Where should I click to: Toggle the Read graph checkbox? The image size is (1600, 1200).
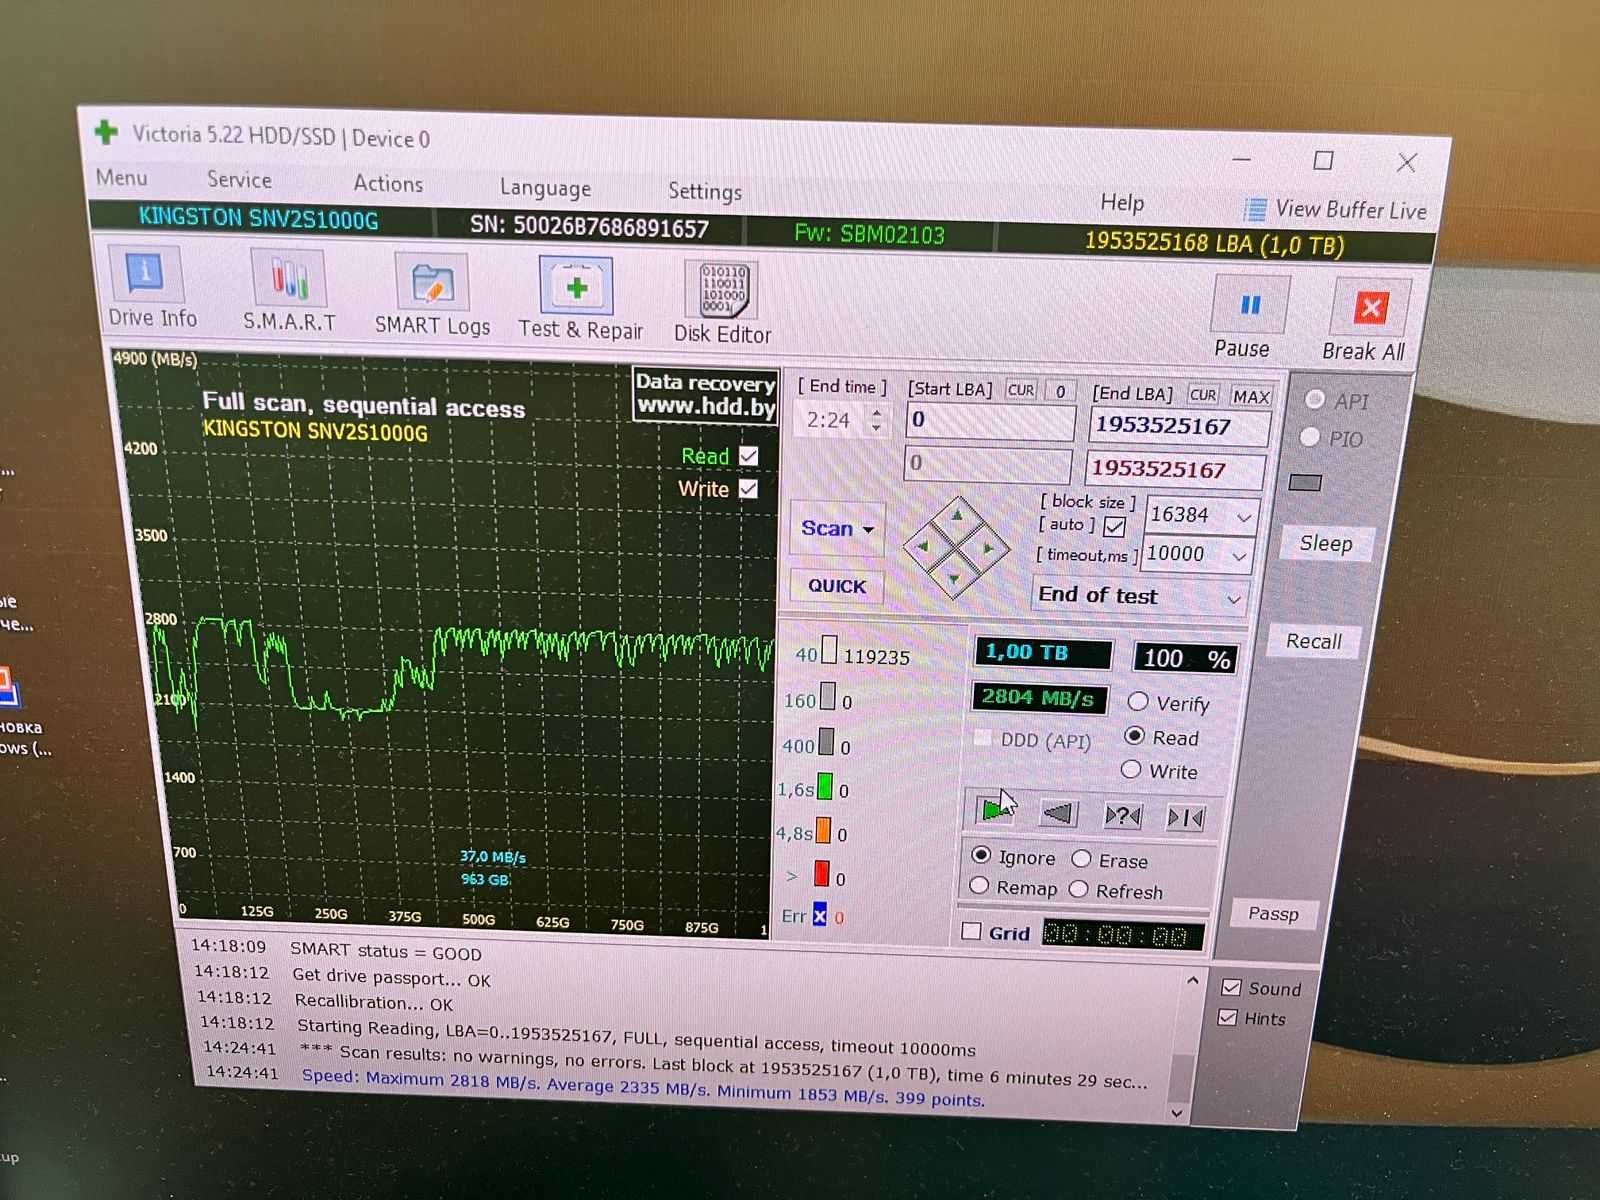tap(748, 456)
